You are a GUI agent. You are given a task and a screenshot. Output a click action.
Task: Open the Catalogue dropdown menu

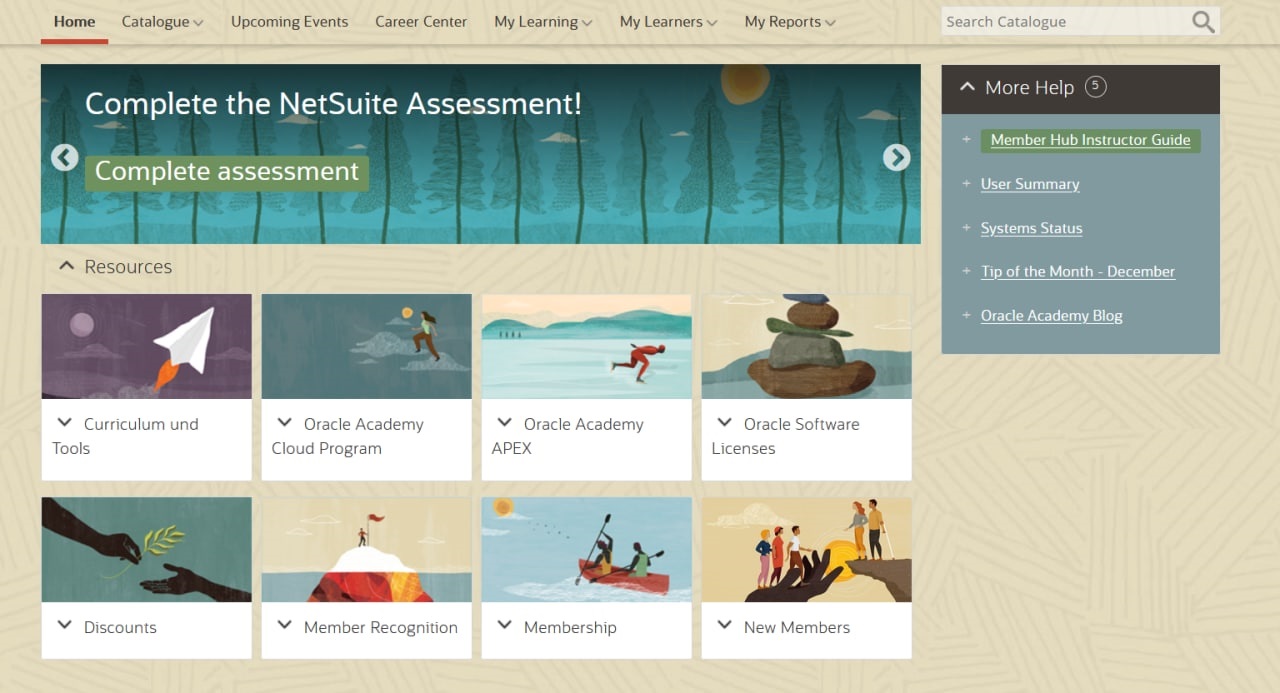click(x=162, y=22)
